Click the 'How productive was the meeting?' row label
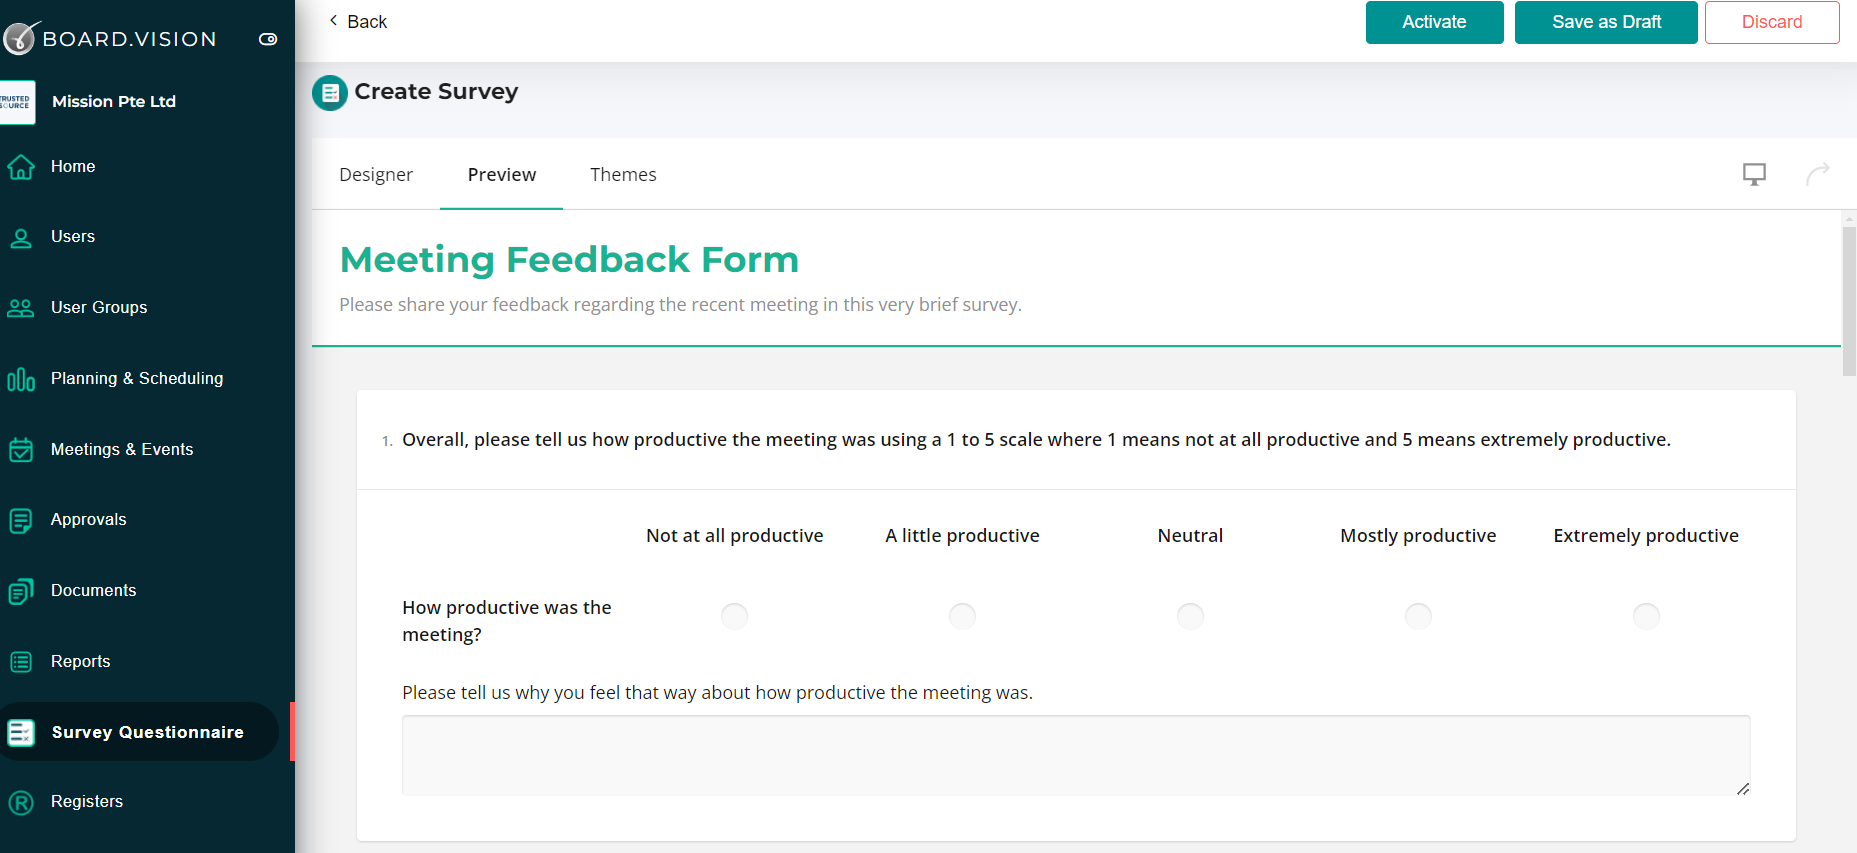This screenshot has width=1857, height=853. 507,621
